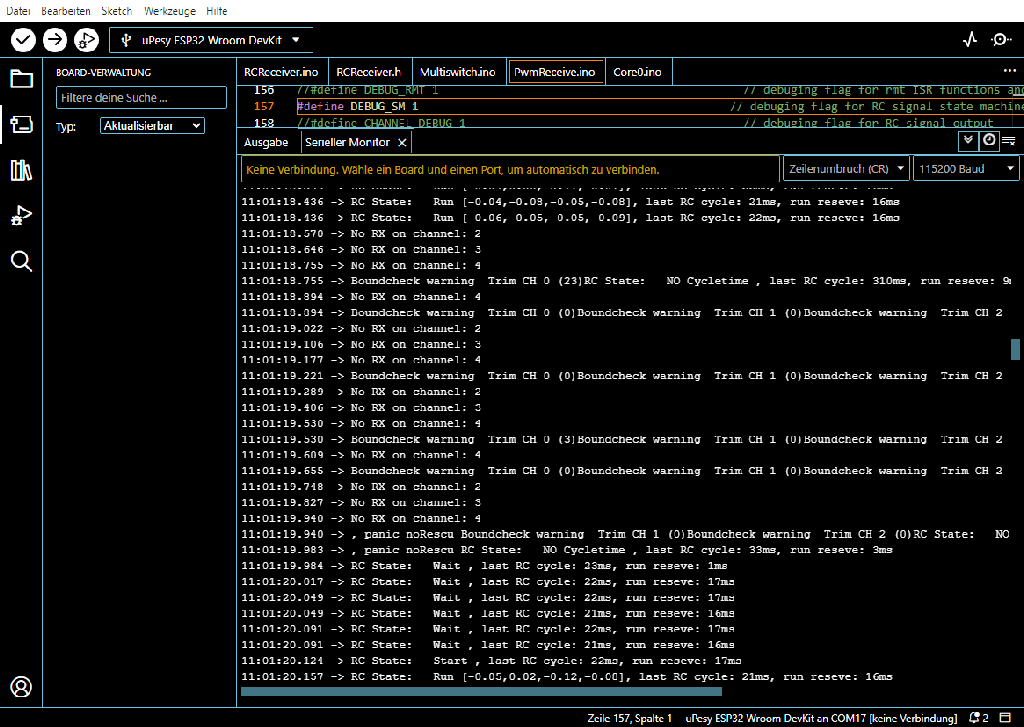Open the Werkzeuge menu
1024x727 pixels.
(x=169, y=11)
